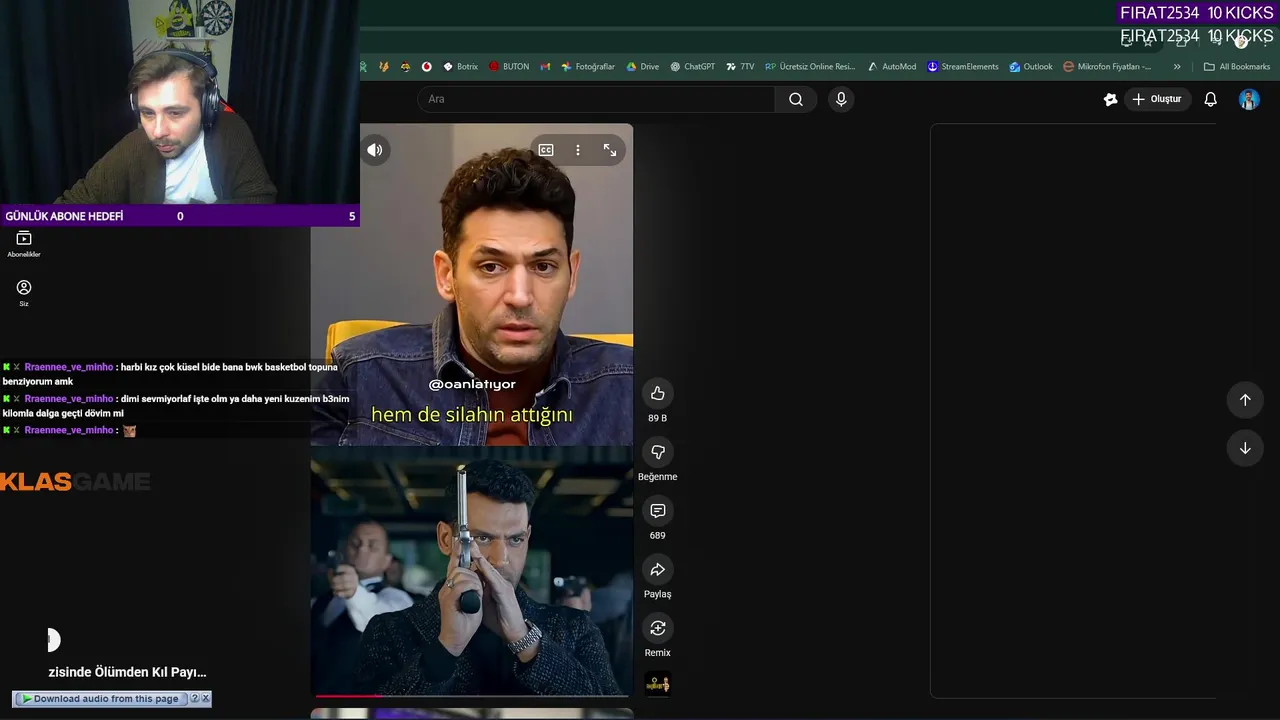
Task: Open the Gmail icon bookmark
Action: [545, 67]
